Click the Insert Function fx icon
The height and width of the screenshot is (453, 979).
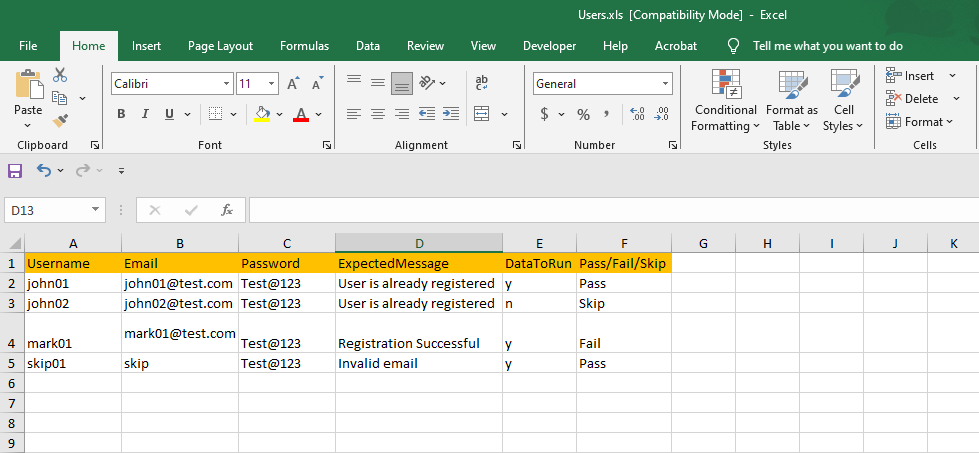pyautogui.click(x=227, y=210)
